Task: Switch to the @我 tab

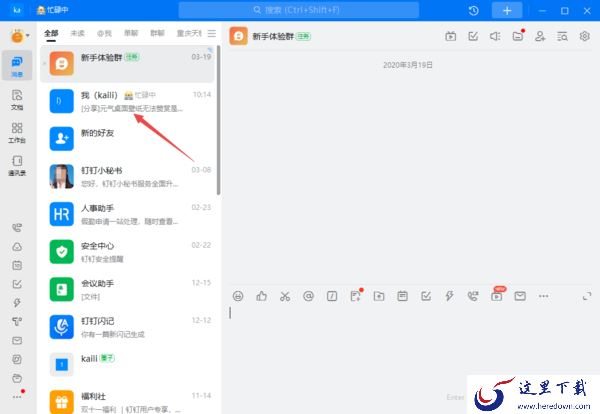Action: (x=104, y=33)
